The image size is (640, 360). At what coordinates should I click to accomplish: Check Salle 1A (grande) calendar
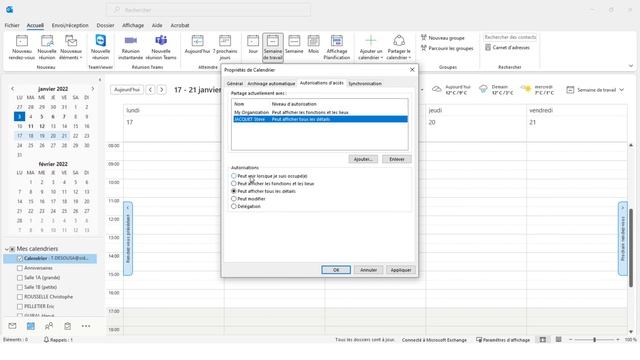[x=20, y=278]
